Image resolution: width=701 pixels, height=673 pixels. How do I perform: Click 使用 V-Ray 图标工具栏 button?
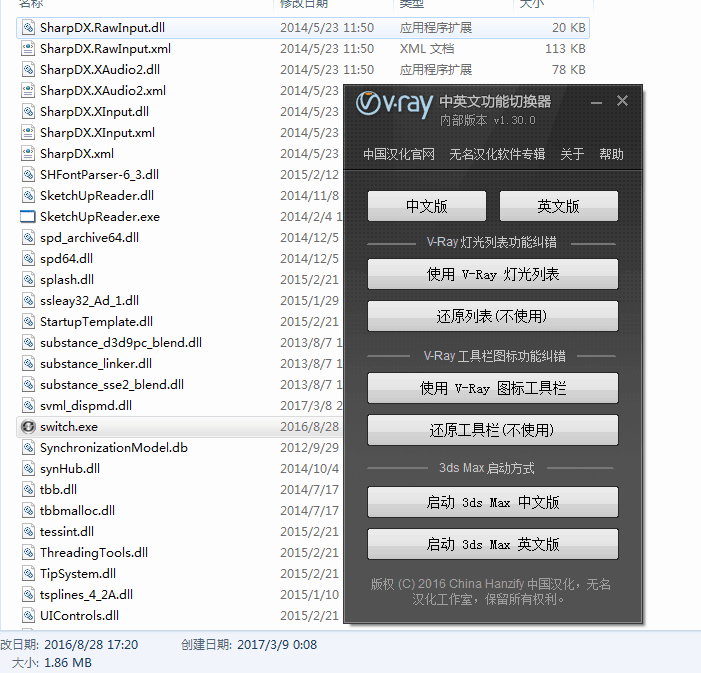pos(493,388)
